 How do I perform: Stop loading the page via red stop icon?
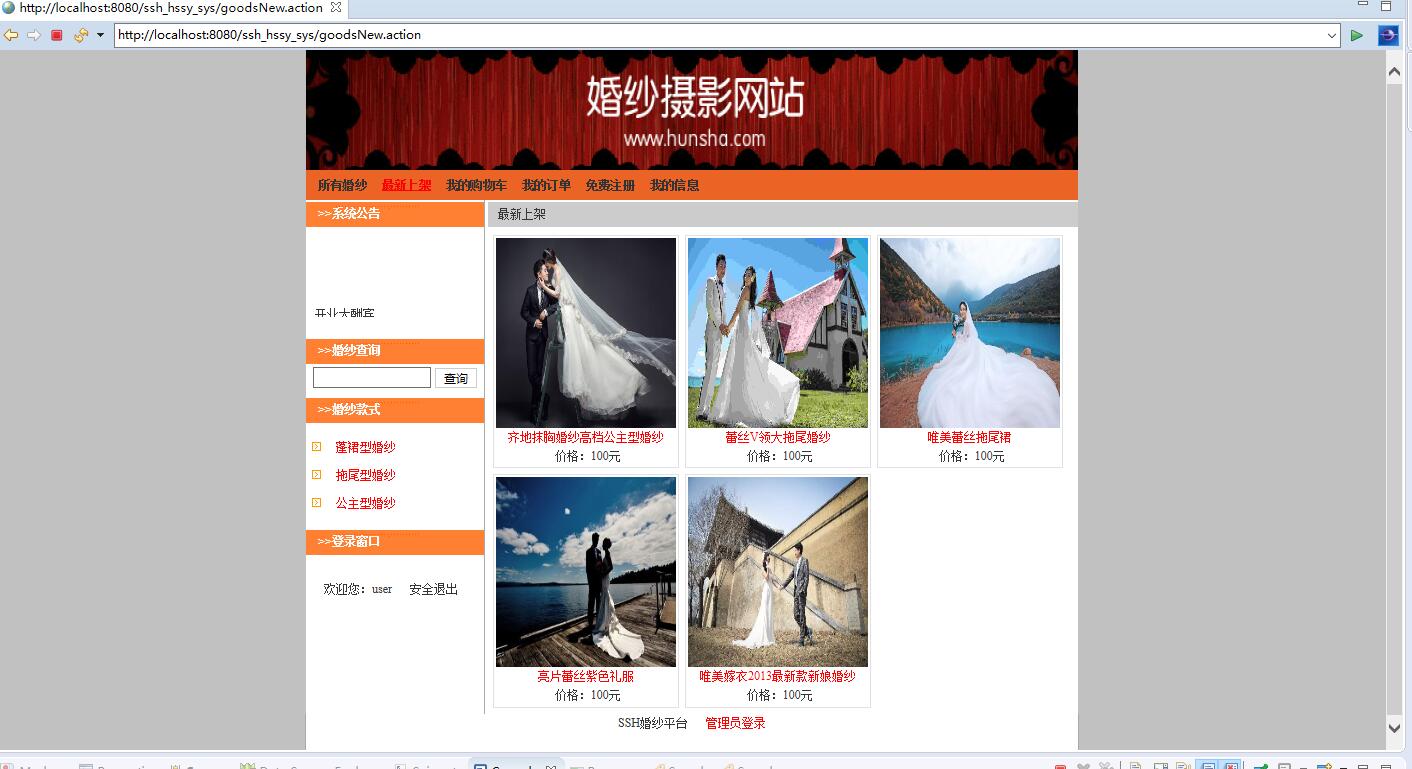pyautogui.click(x=56, y=35)
